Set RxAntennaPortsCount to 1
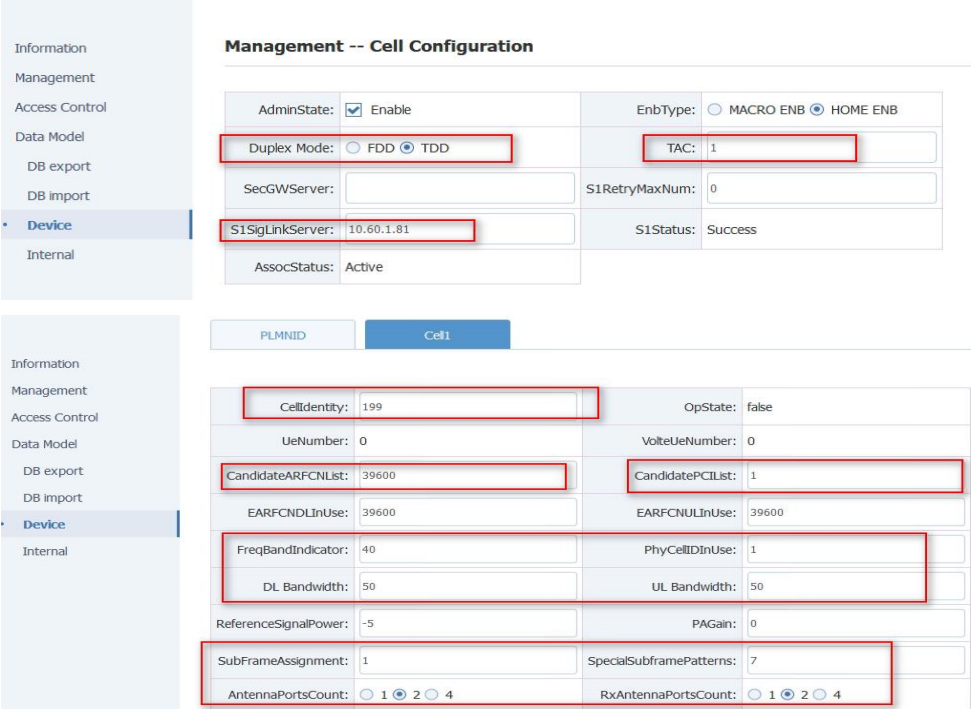This screenshot has height=715, width=979. (x=758, y=693)
